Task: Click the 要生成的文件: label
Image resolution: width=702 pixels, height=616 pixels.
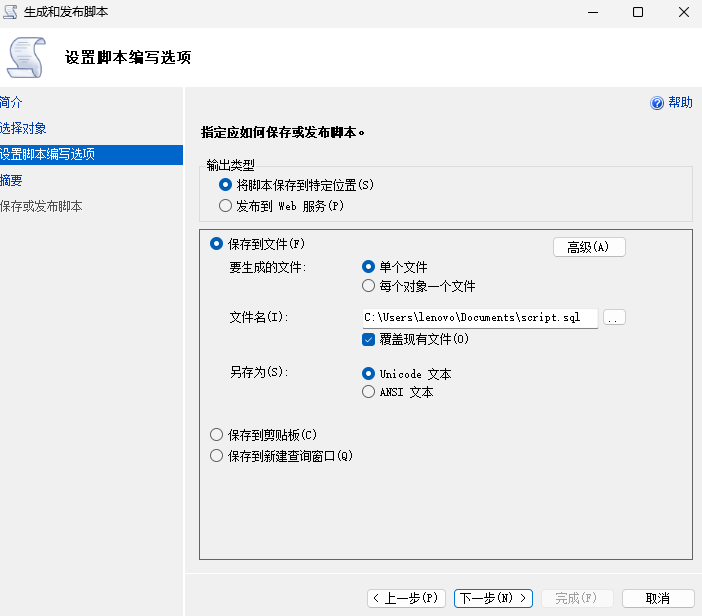Action: [x=268, y=268]
